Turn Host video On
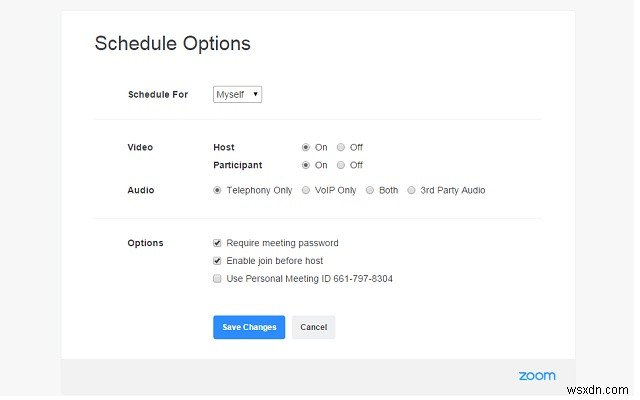This screenshot has height=400, width=640. (x=306, y=147)
